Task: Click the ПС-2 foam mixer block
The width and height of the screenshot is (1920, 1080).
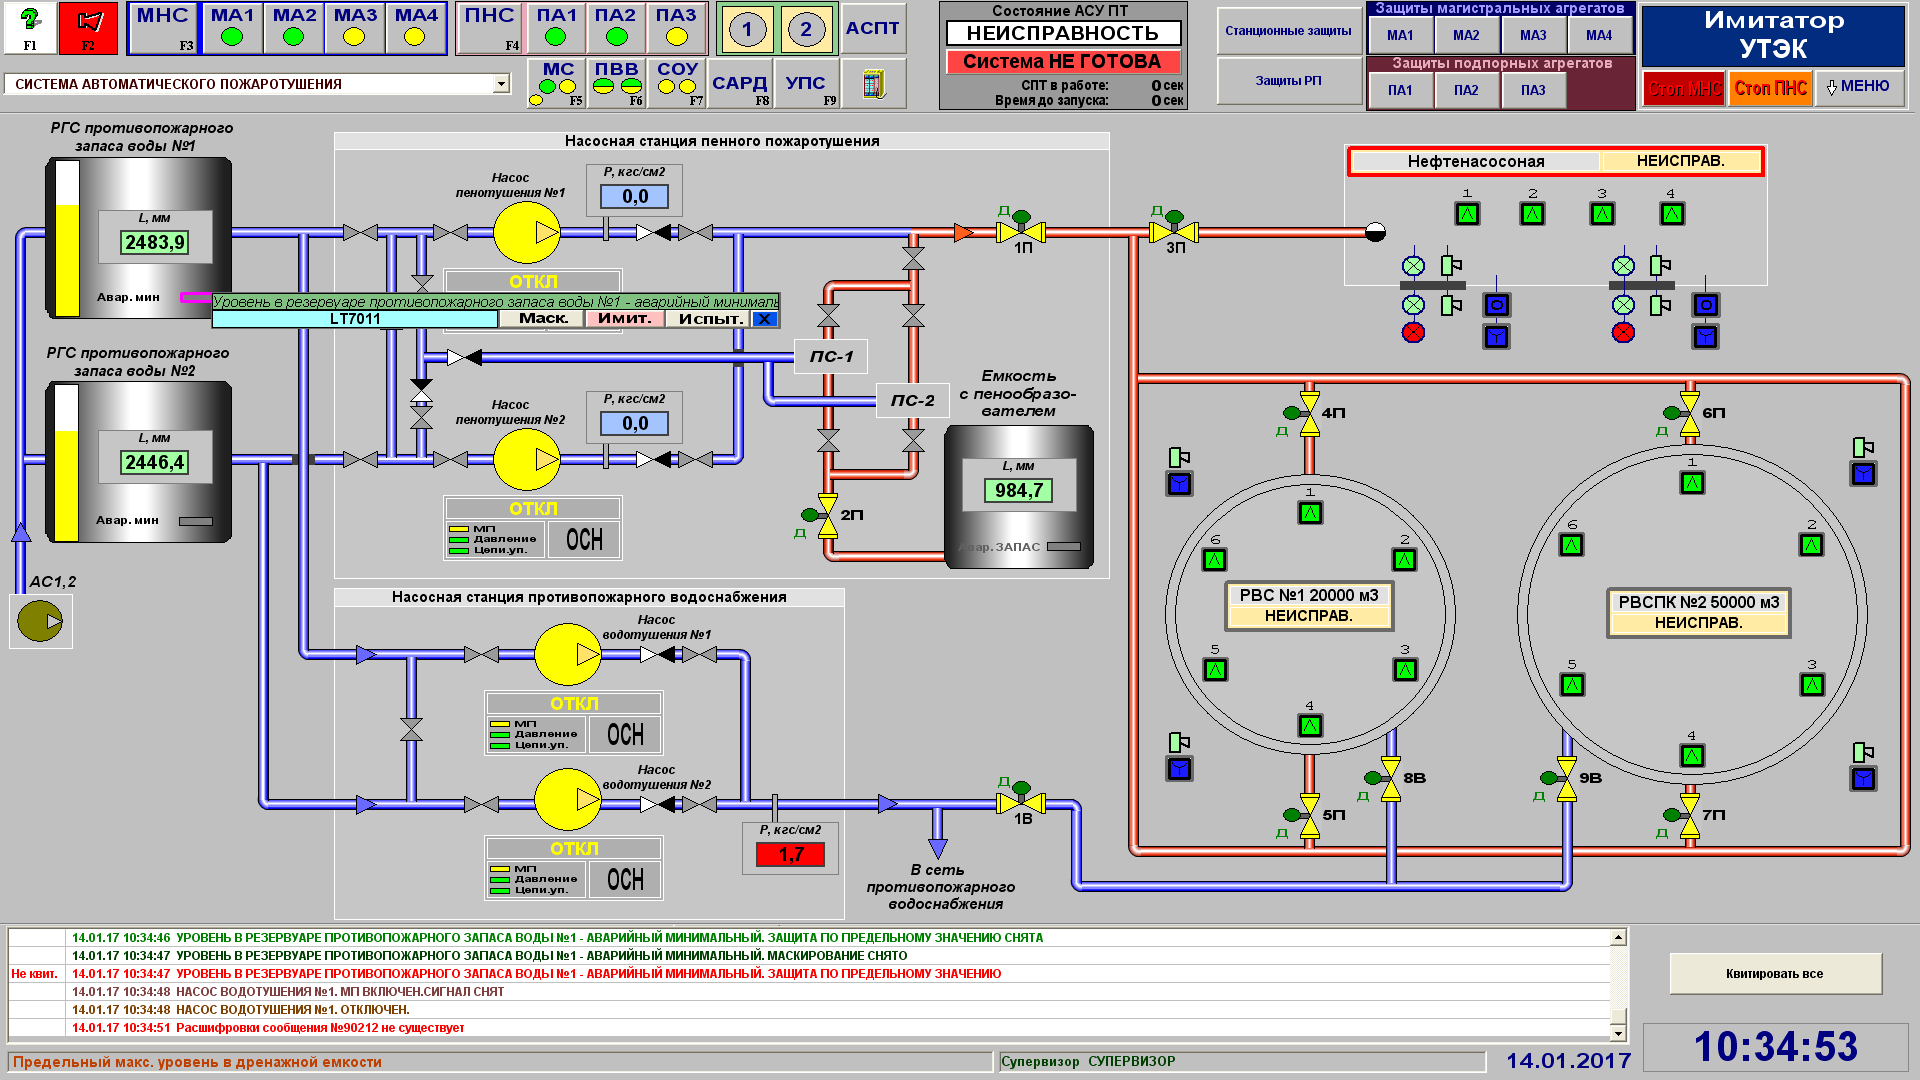Action: 912,401
